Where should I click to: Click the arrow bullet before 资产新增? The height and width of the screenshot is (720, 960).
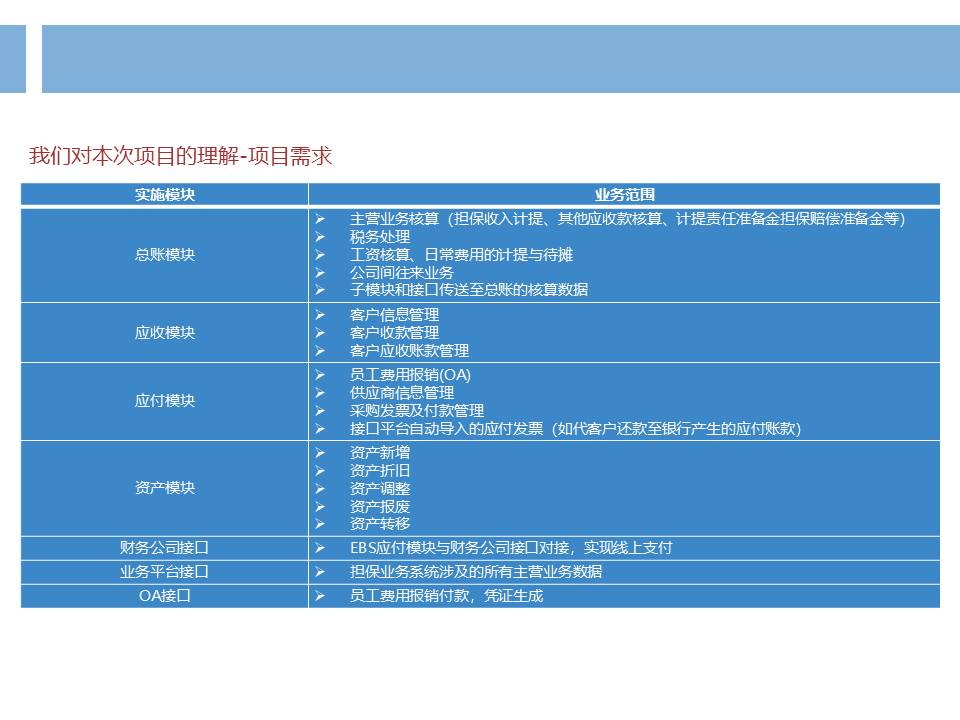320,452
